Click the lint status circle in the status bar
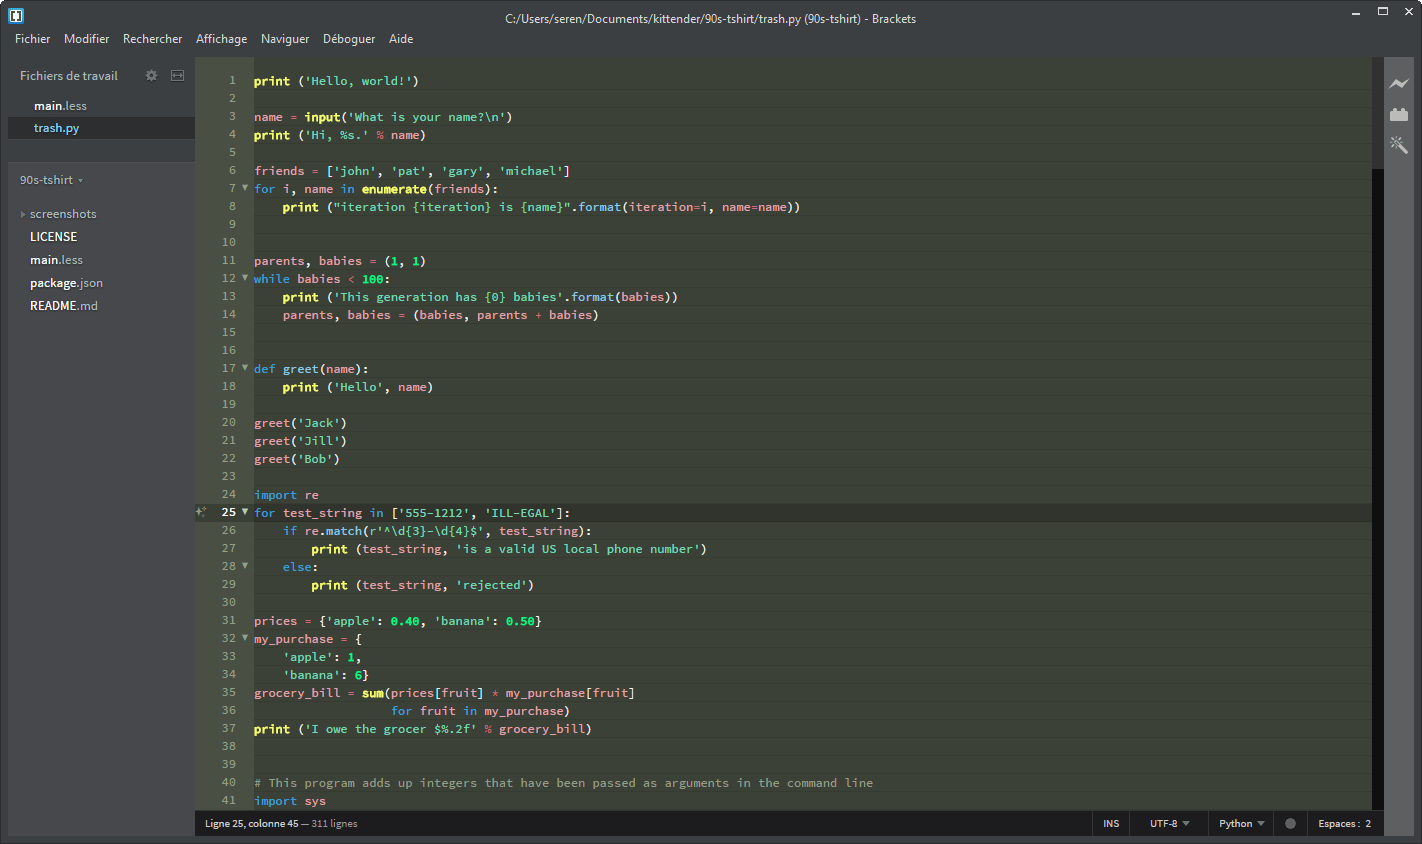The width and height of the screenshot is (1422, 844). point(1290,823)
